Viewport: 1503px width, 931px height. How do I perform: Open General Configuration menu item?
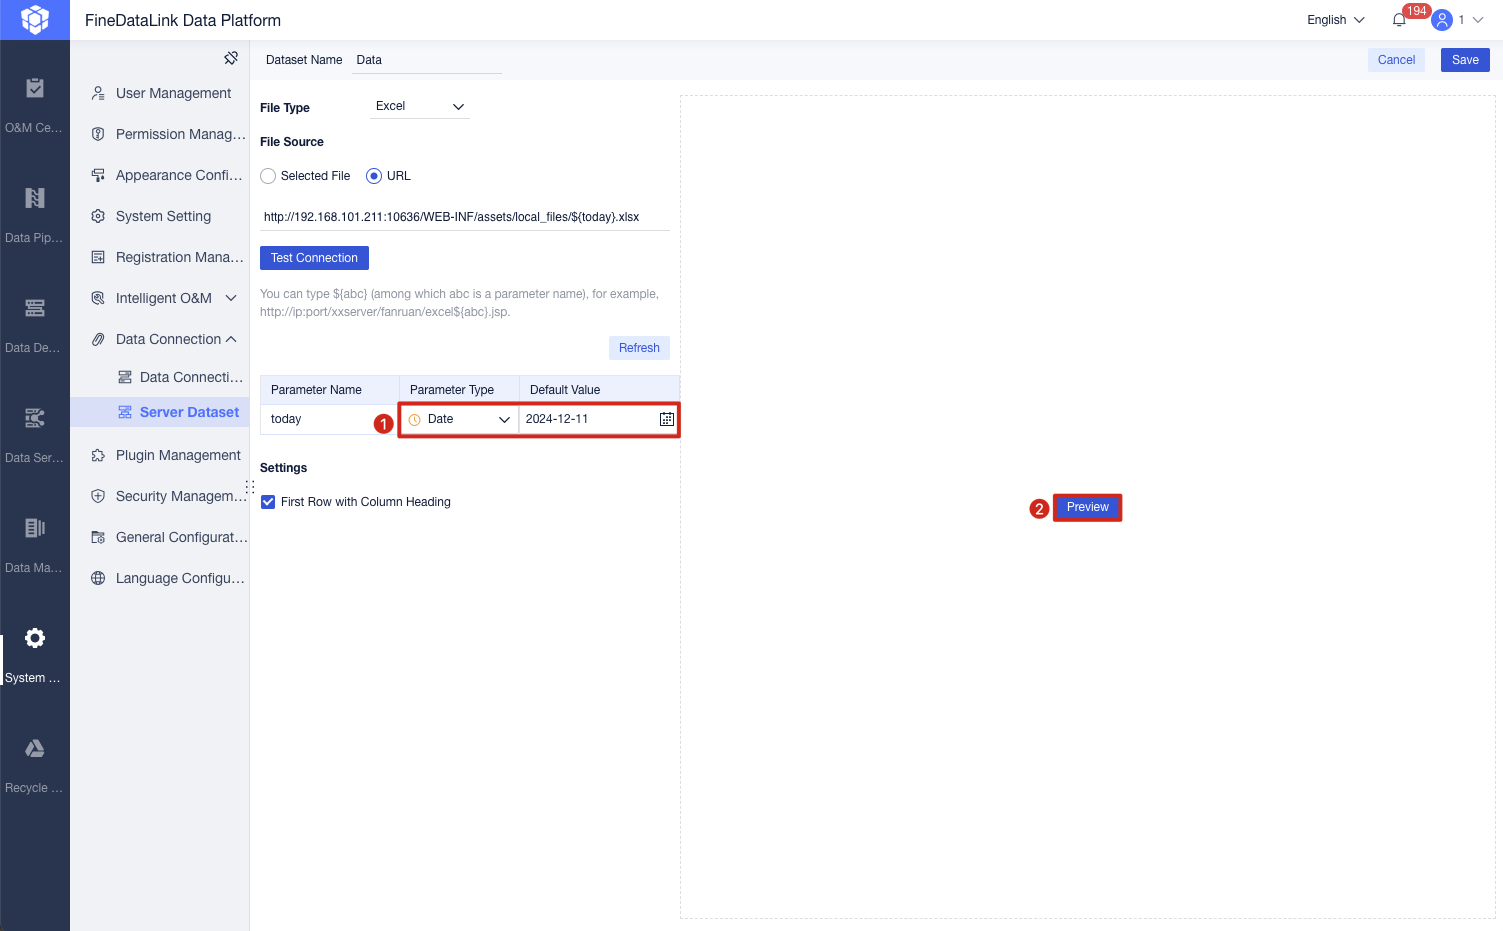[x=160, y=537]
